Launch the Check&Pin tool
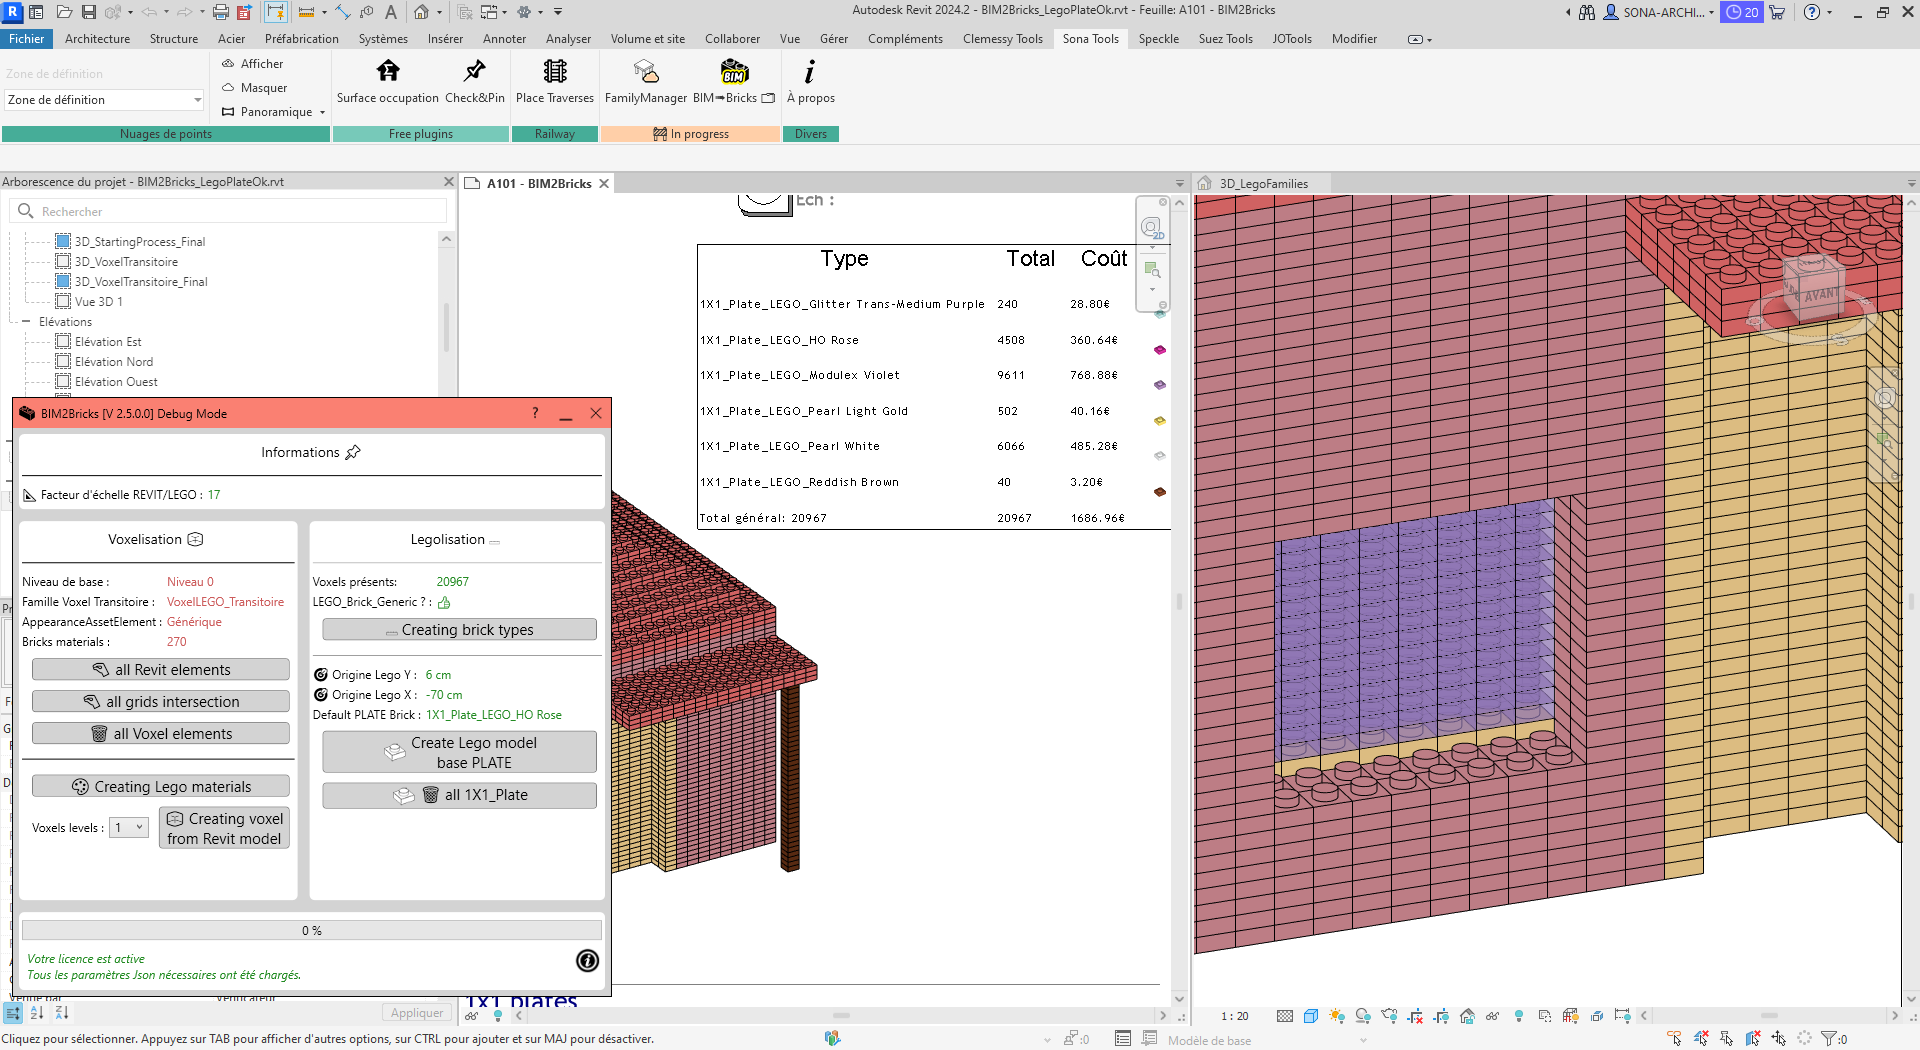The height and width of the screenshot is (1050, 1920). (474, 81)
